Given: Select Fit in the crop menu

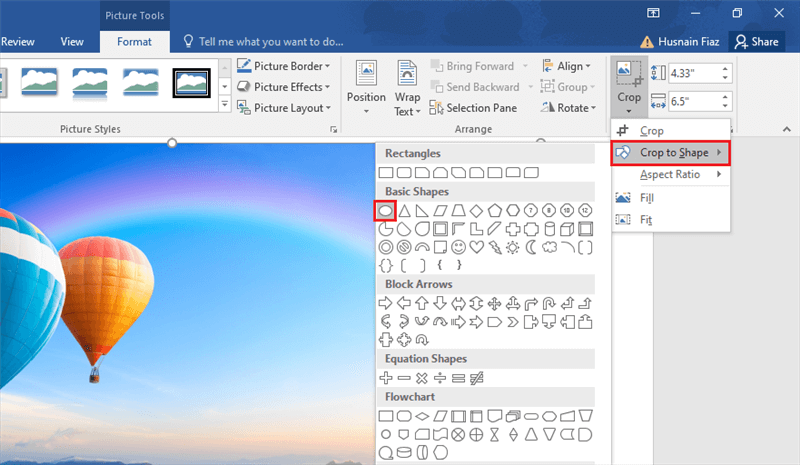Looking at the screenshot, I should [670, 219].
